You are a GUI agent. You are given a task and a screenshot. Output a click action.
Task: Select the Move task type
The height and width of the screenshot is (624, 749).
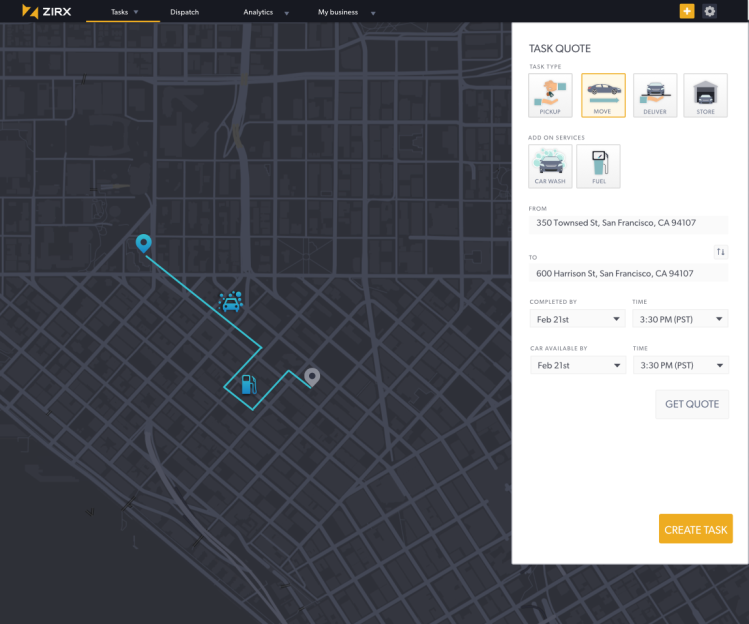603,95
